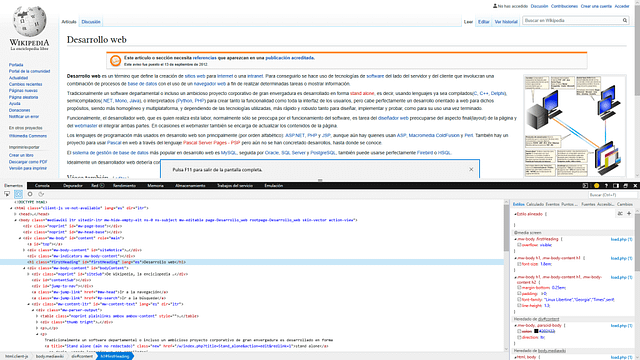Toggle the highlighted DOM element box icon
The width and height of the screenshot is (640, 360).
pyautogui.click(x=18, y=194)
